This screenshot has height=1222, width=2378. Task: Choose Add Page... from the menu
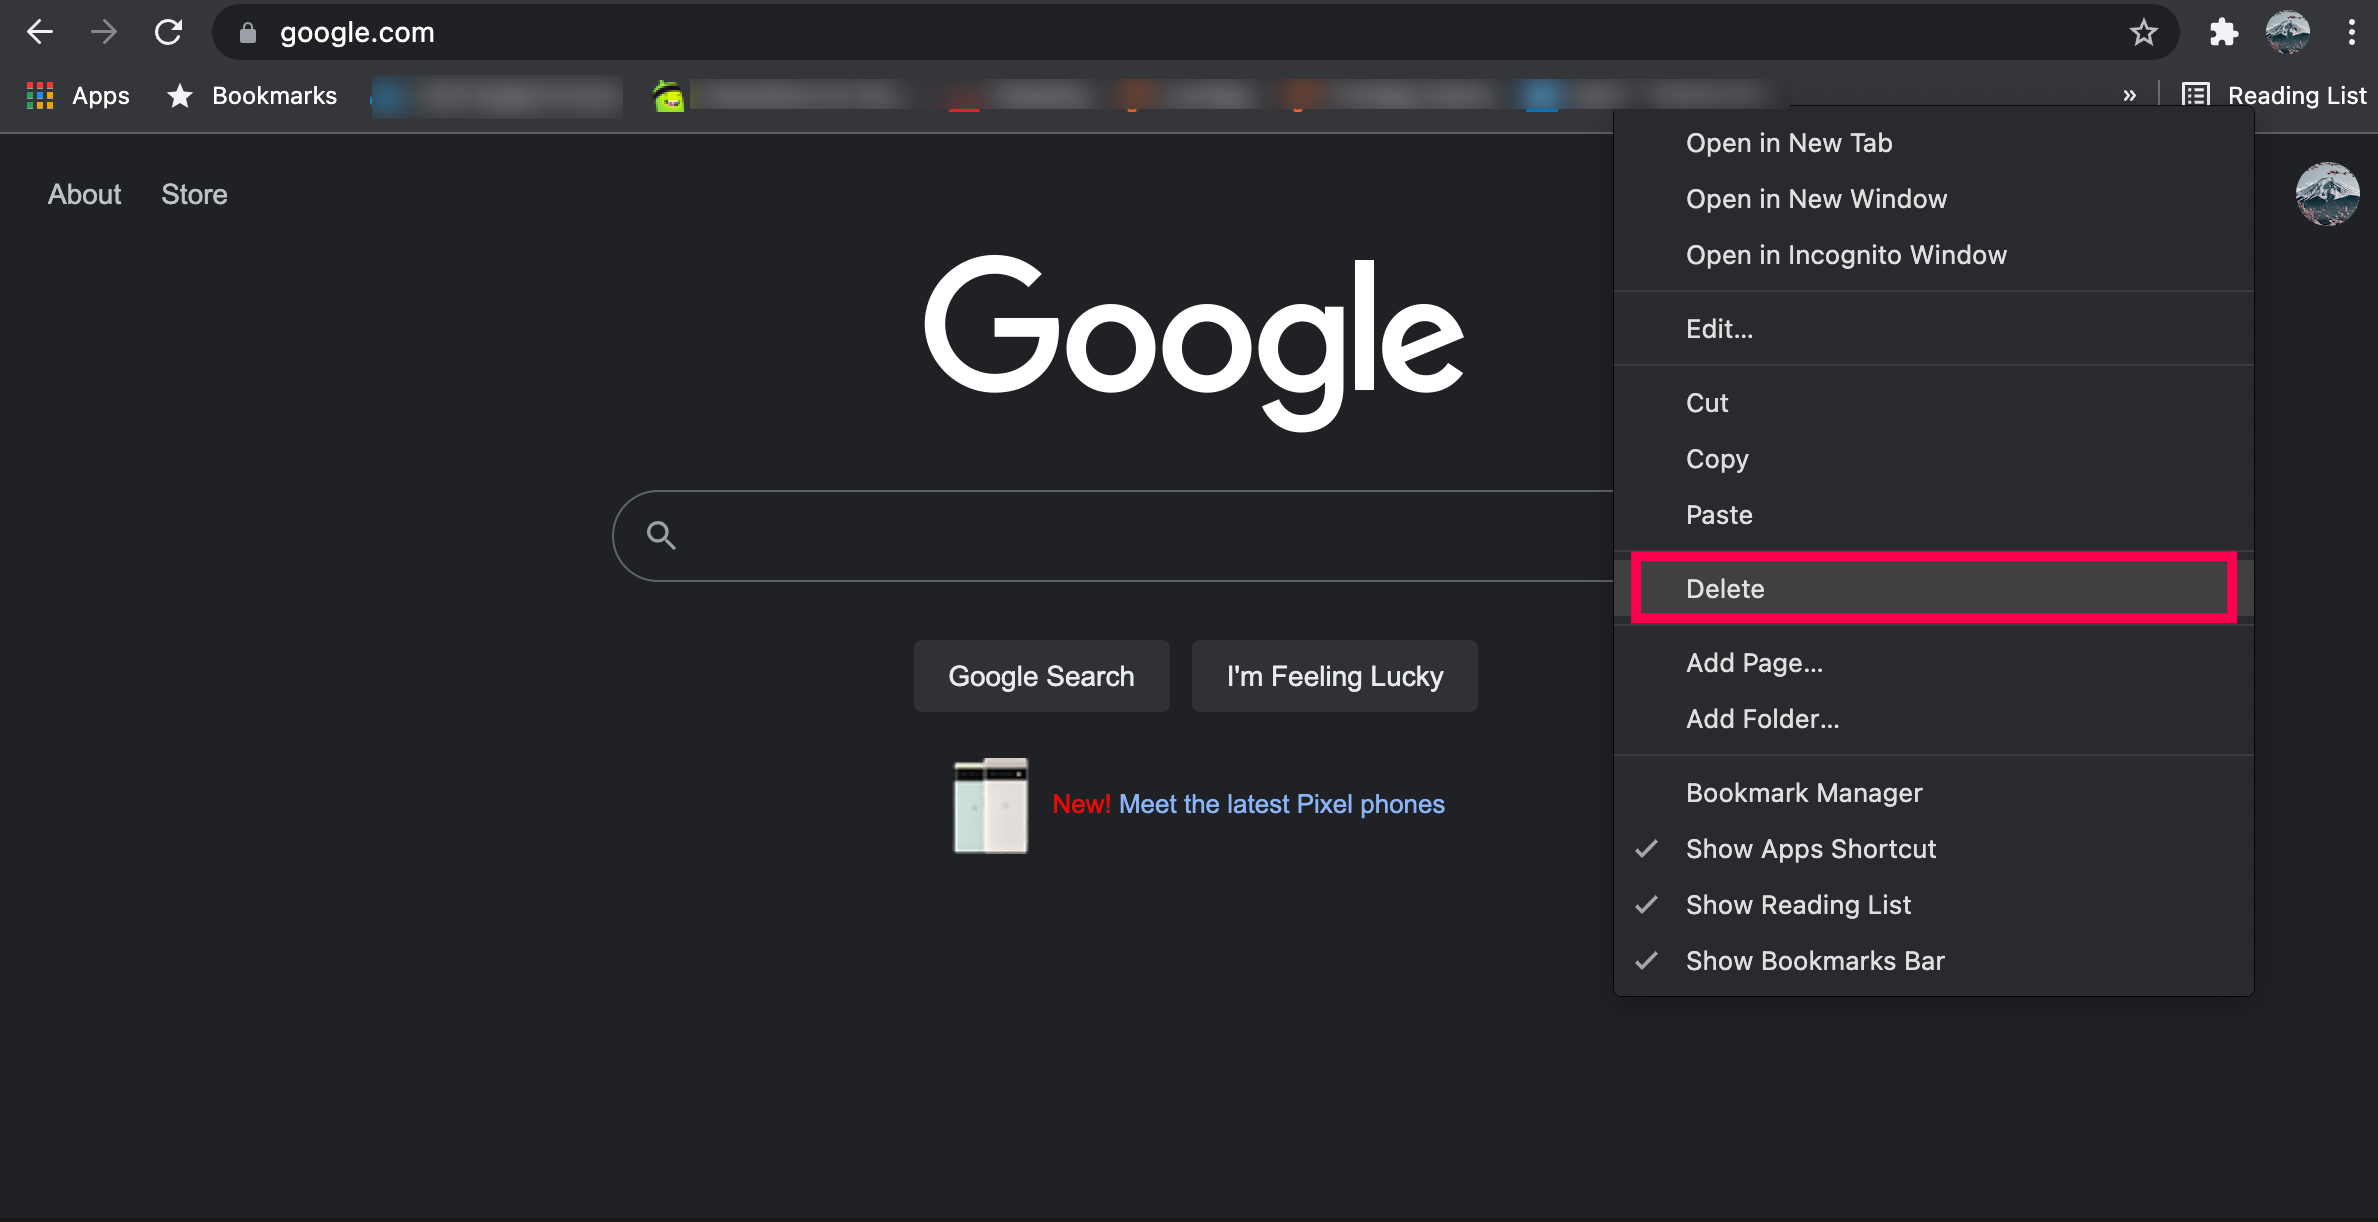[x=1933, y=663]
